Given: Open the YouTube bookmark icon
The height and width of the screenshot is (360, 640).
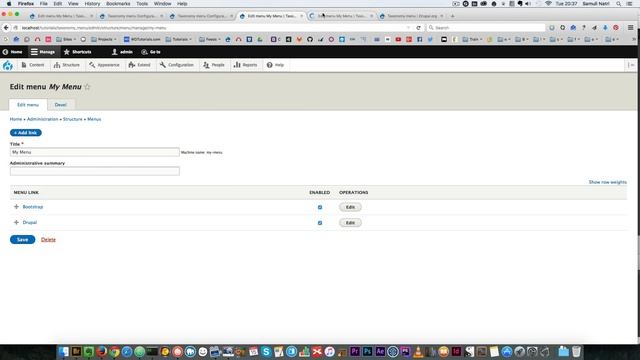Looking at the screenshot, I should click(x=398, y=40).
